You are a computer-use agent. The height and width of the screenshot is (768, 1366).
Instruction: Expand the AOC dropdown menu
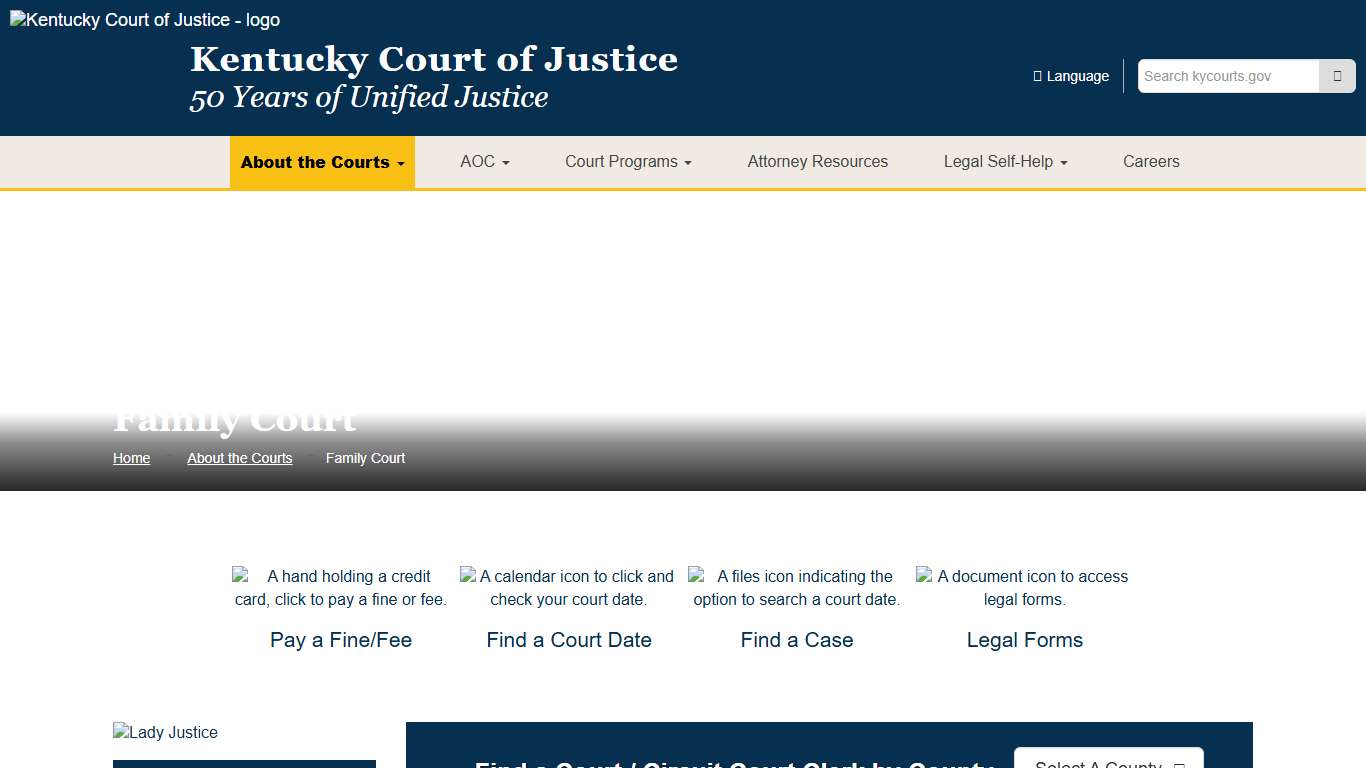pos(484,161)
